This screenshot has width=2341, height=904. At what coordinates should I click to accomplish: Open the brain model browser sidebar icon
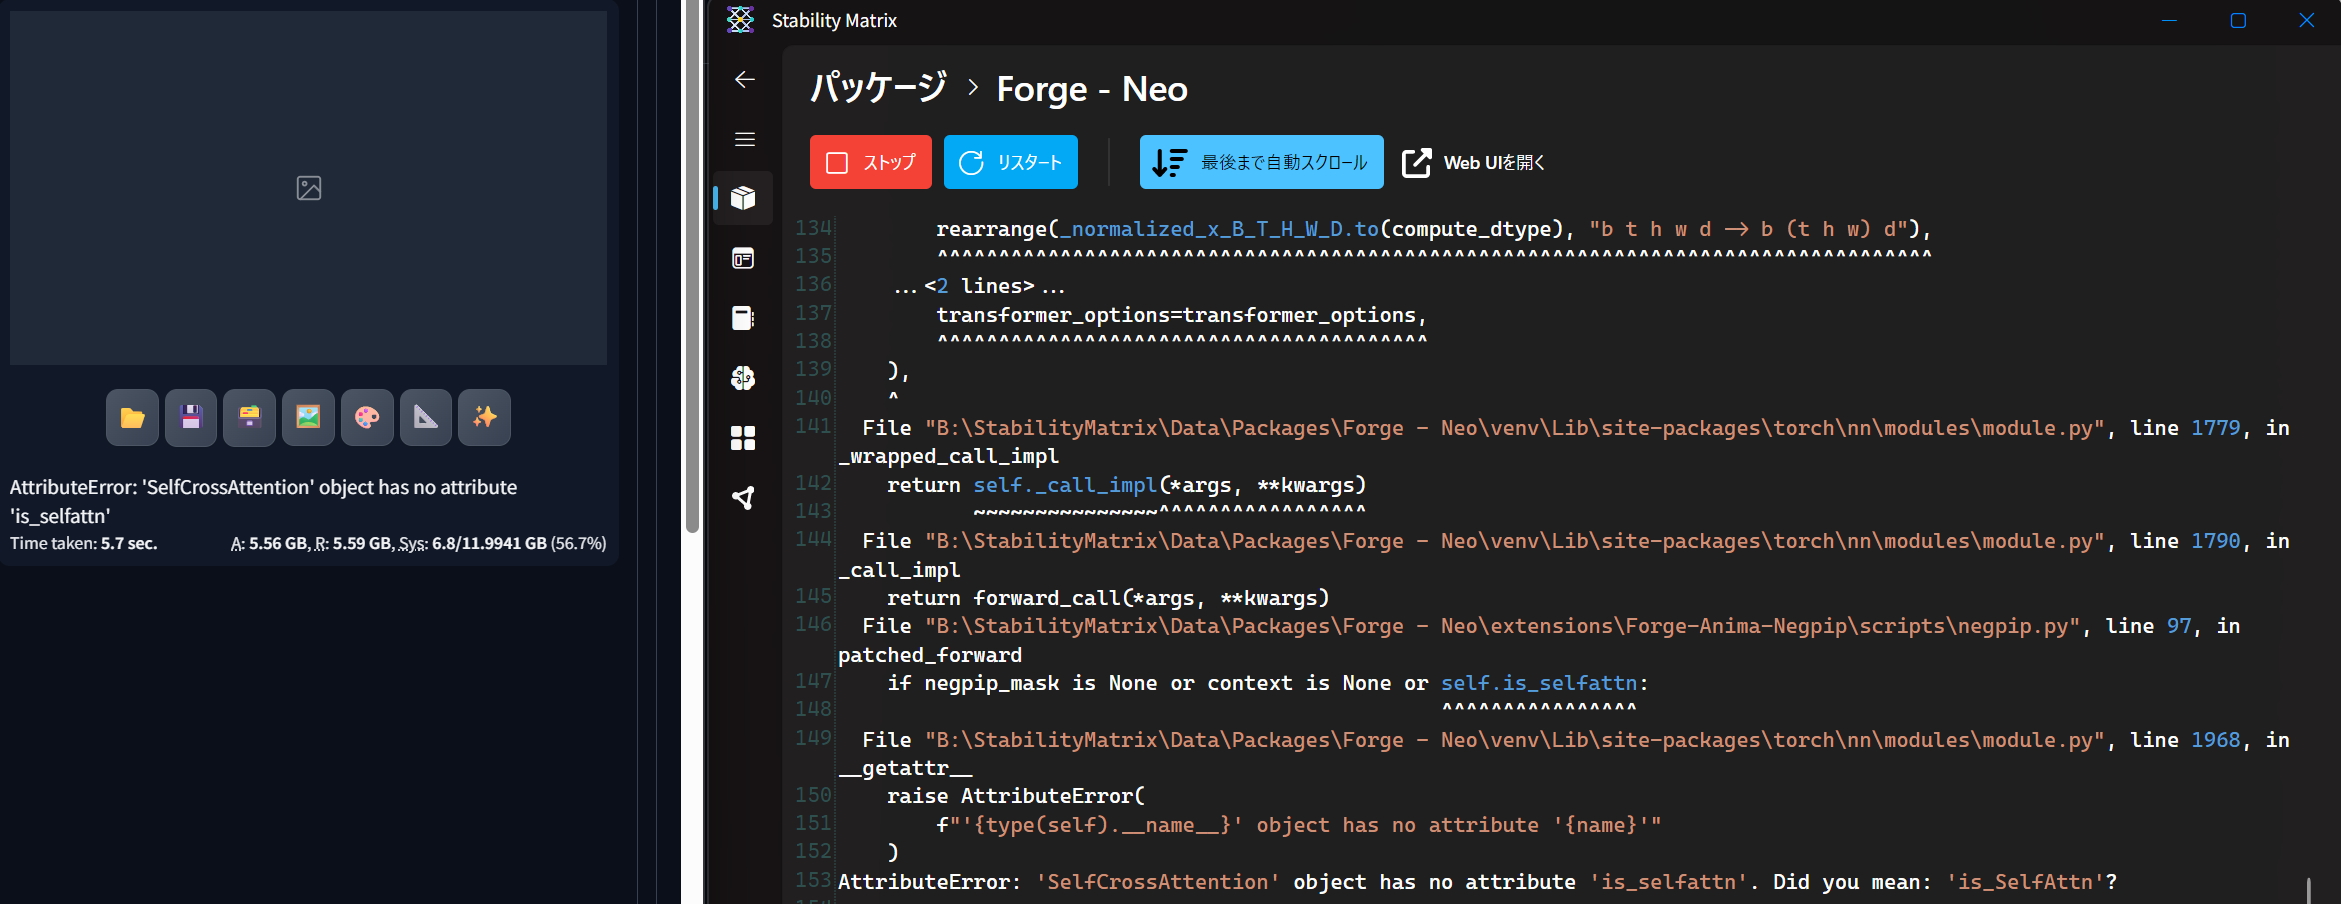point(743,378)
